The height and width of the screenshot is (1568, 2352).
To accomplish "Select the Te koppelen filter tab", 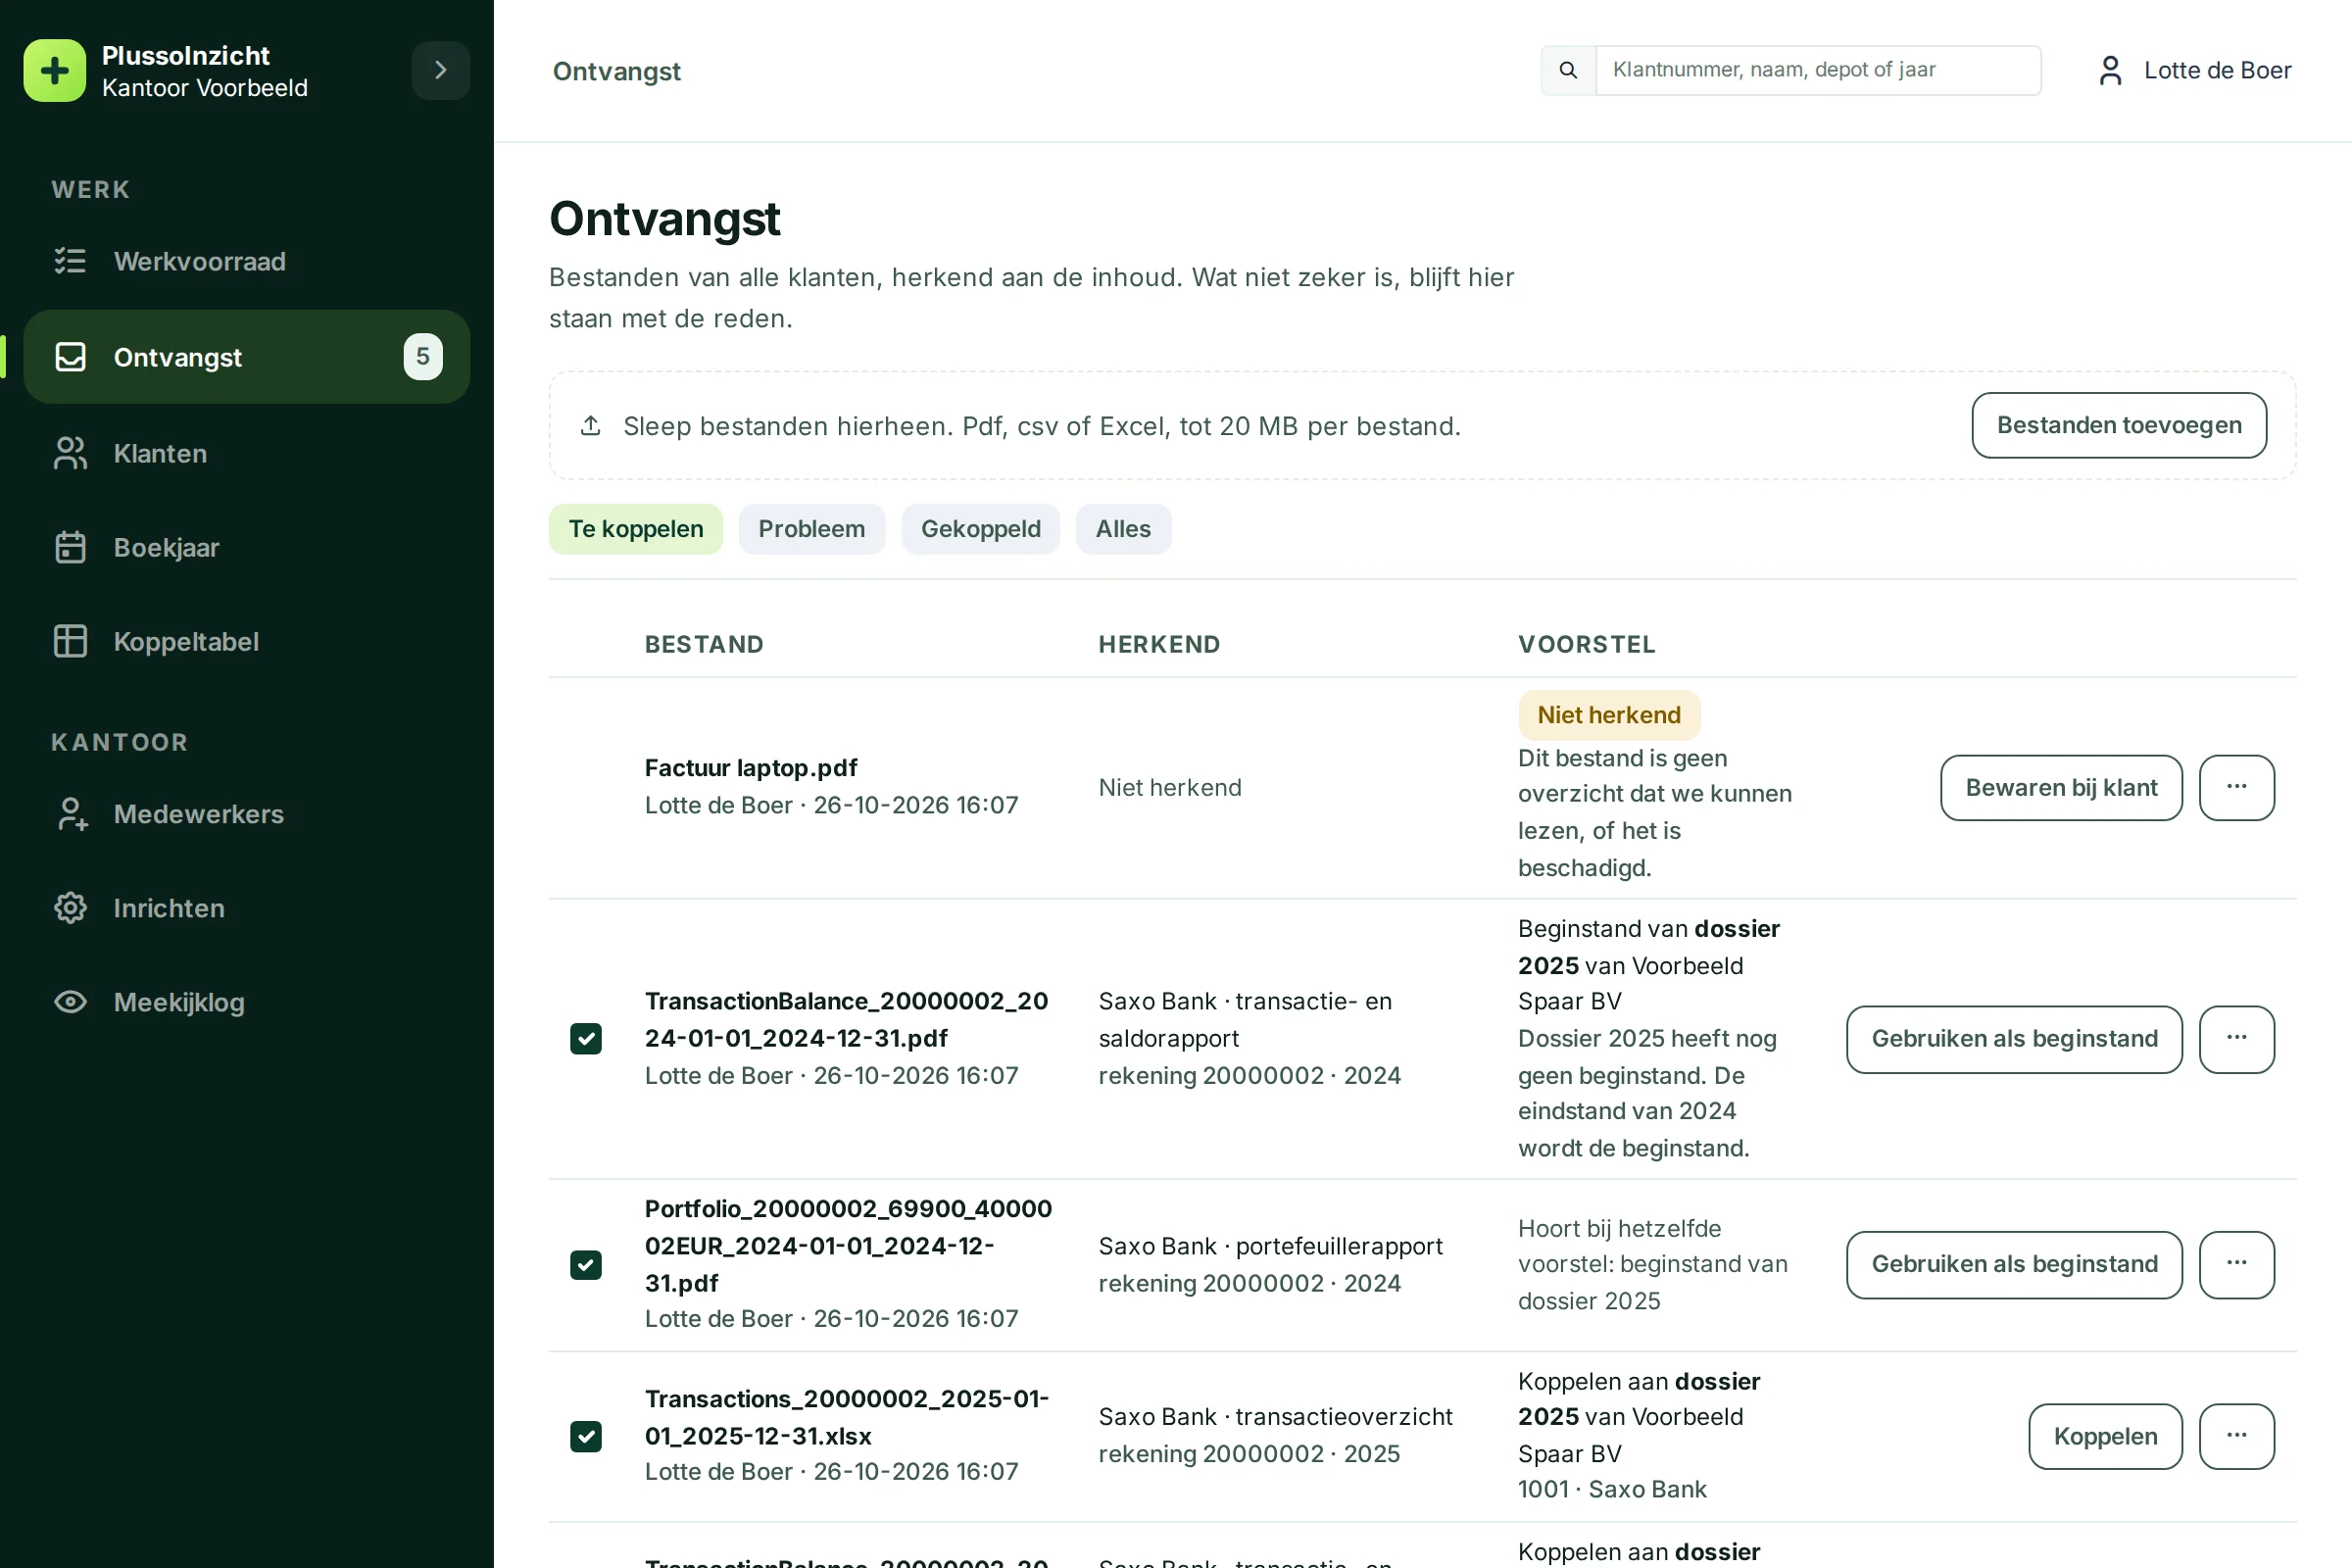I will pos(636,529).
